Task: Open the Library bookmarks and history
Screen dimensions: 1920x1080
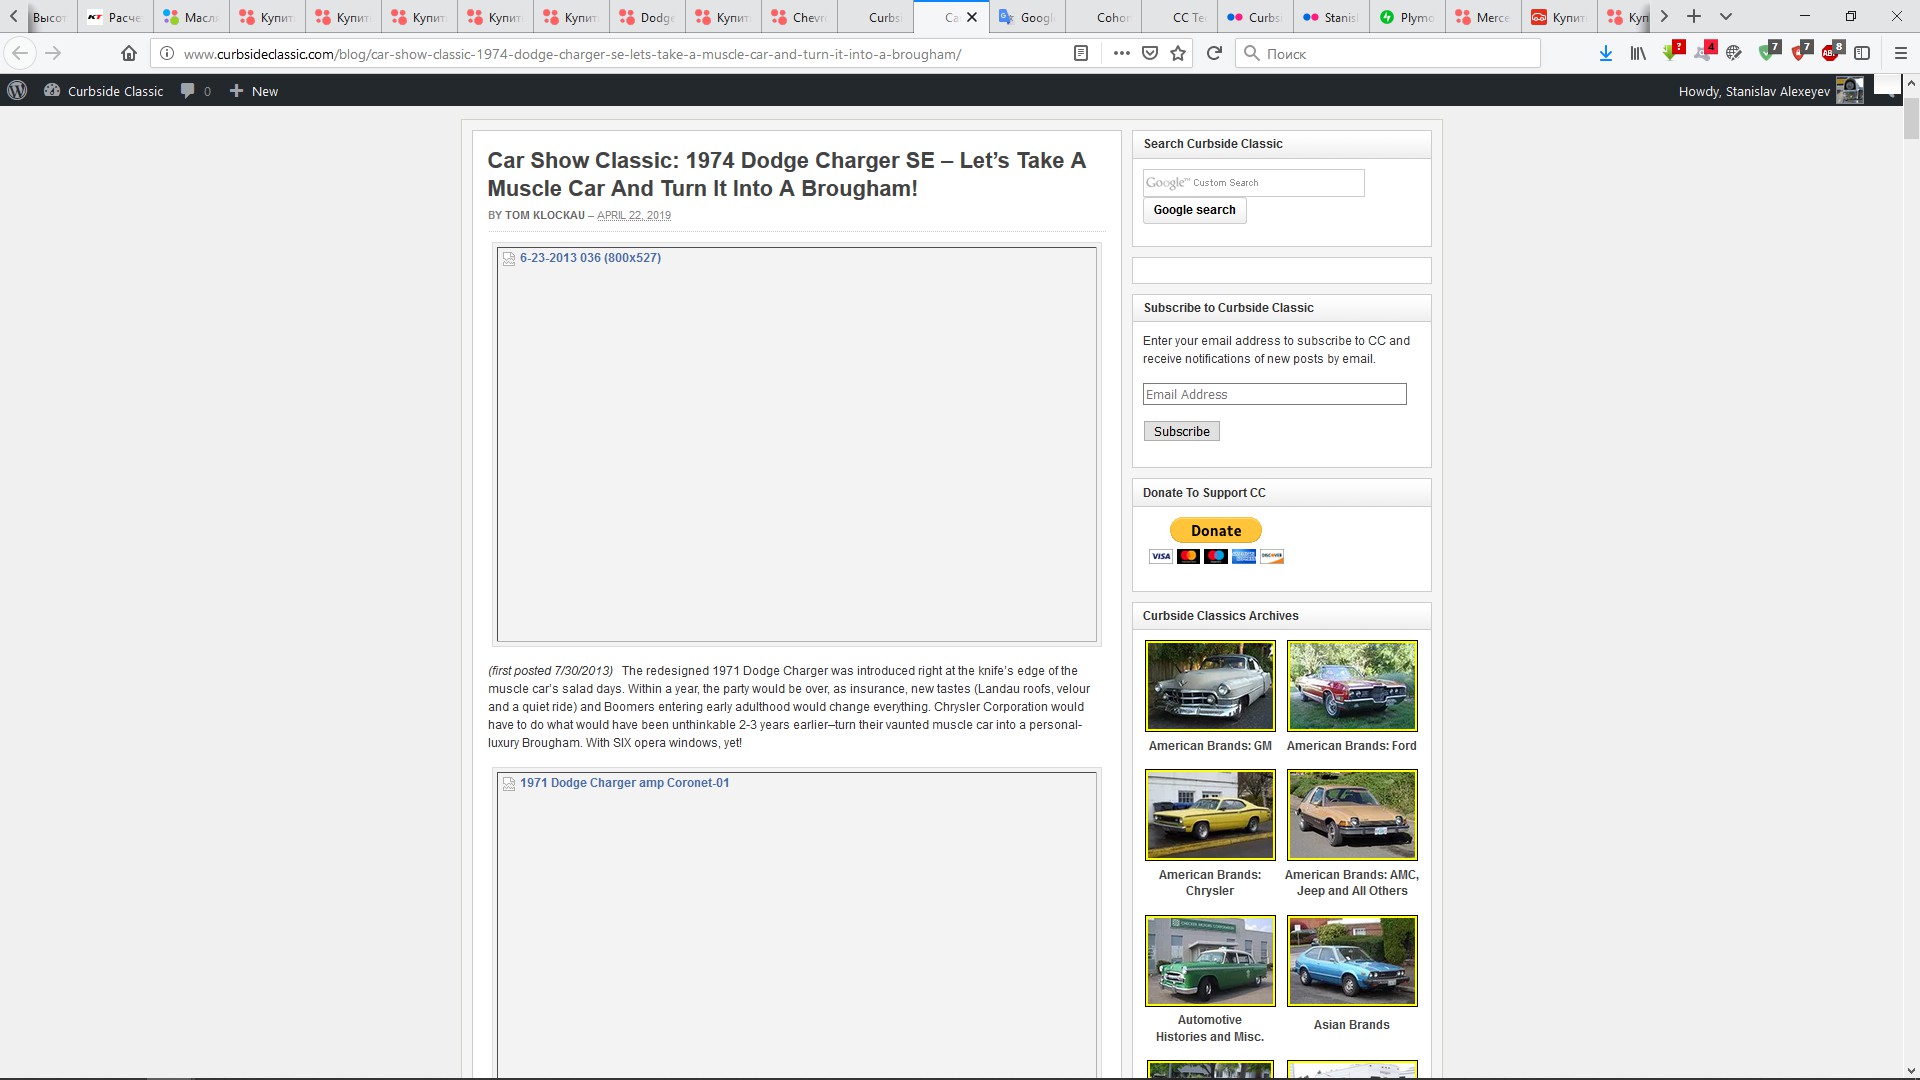Action: tap(1638, 54)
